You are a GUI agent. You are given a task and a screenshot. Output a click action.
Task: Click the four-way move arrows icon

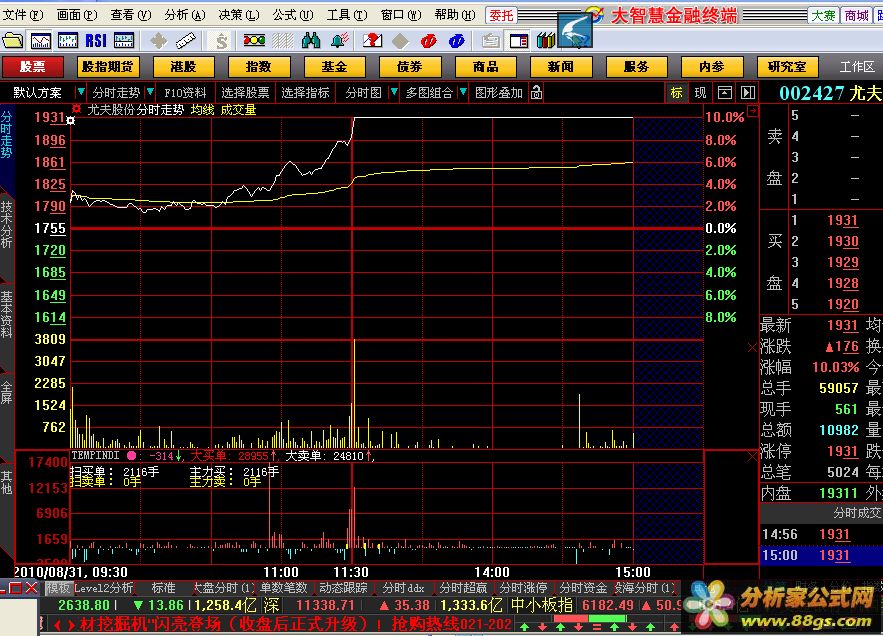click(159, 41)
